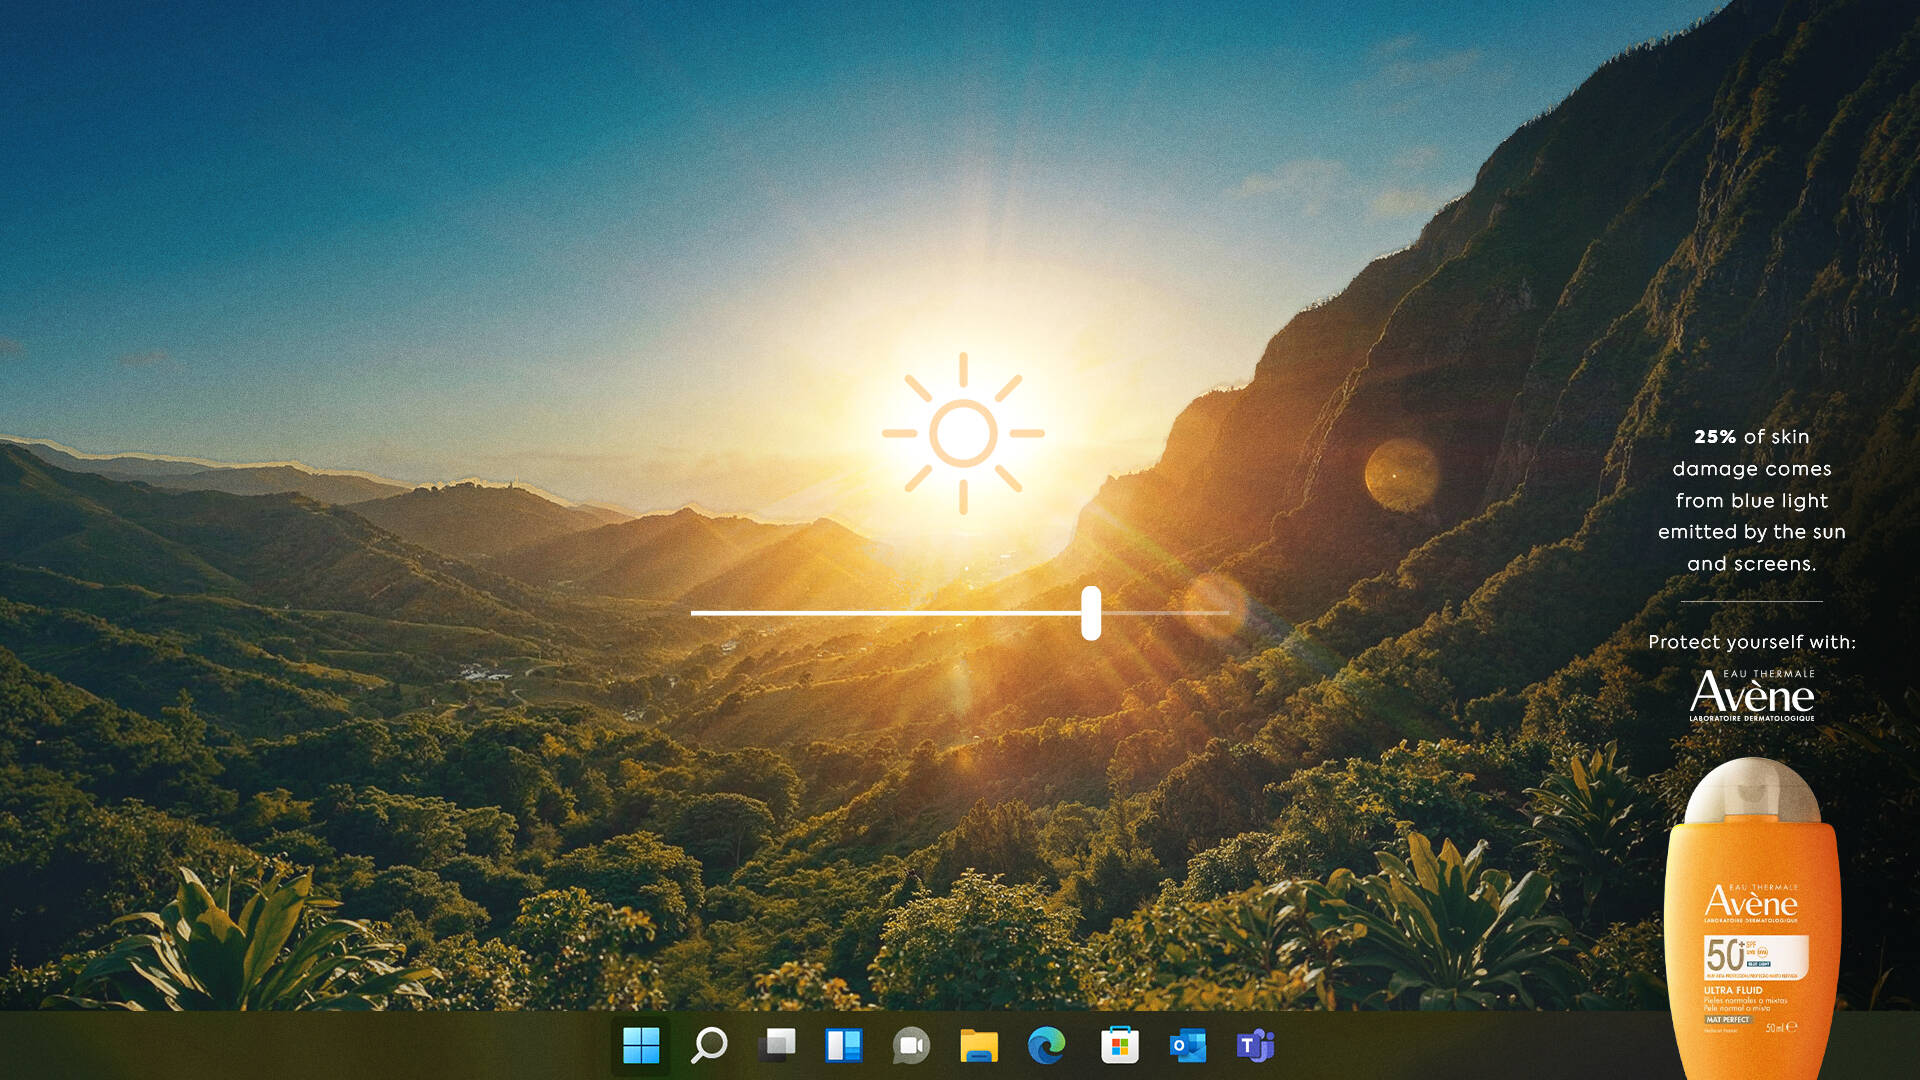Click the Avène logo under 'Protect yourself with'
The image size is (1920, 1080).
1752,696
